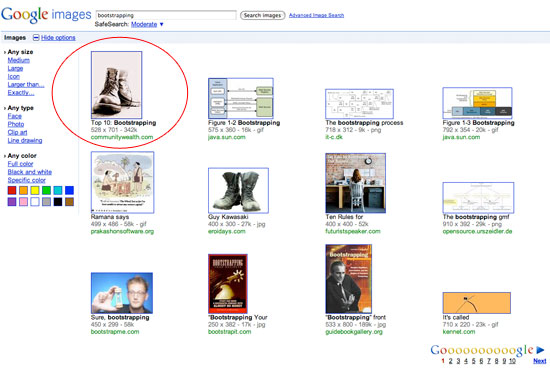Filter by Icon size
550x373 pixels.
pos(14,76)
